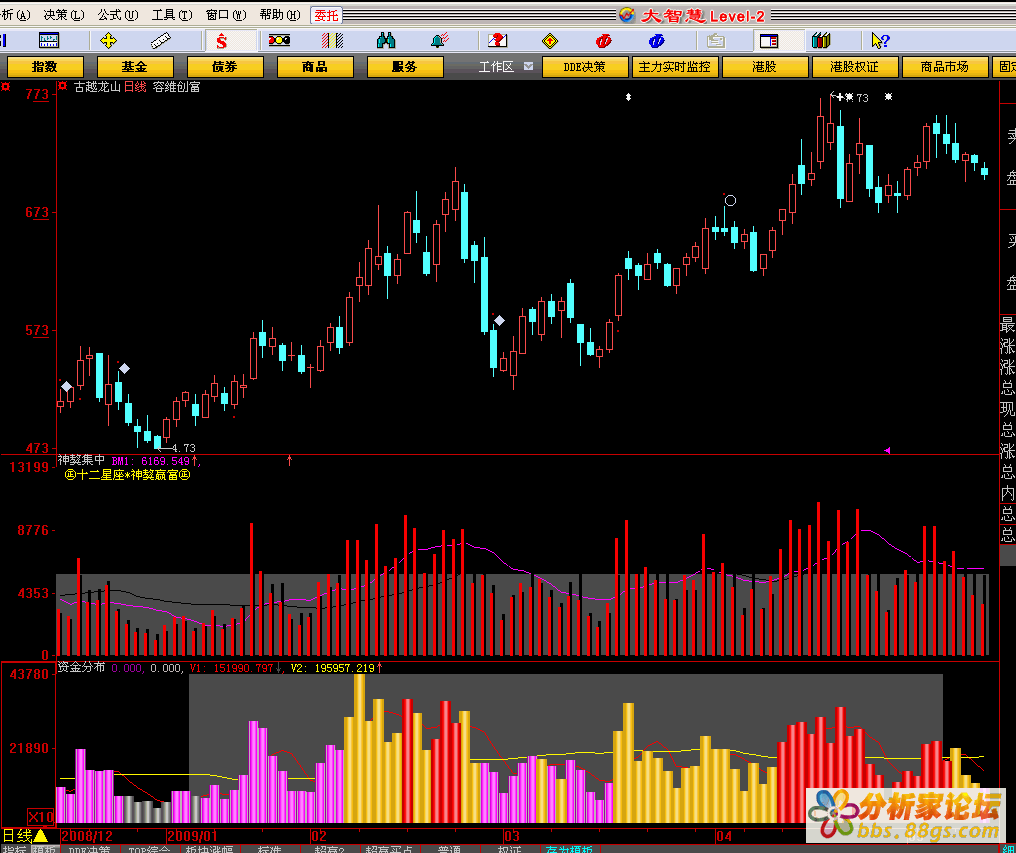The image size is (1016, 853).
Task: Toggle the window layout panel icon
Action: coord(769,41)
